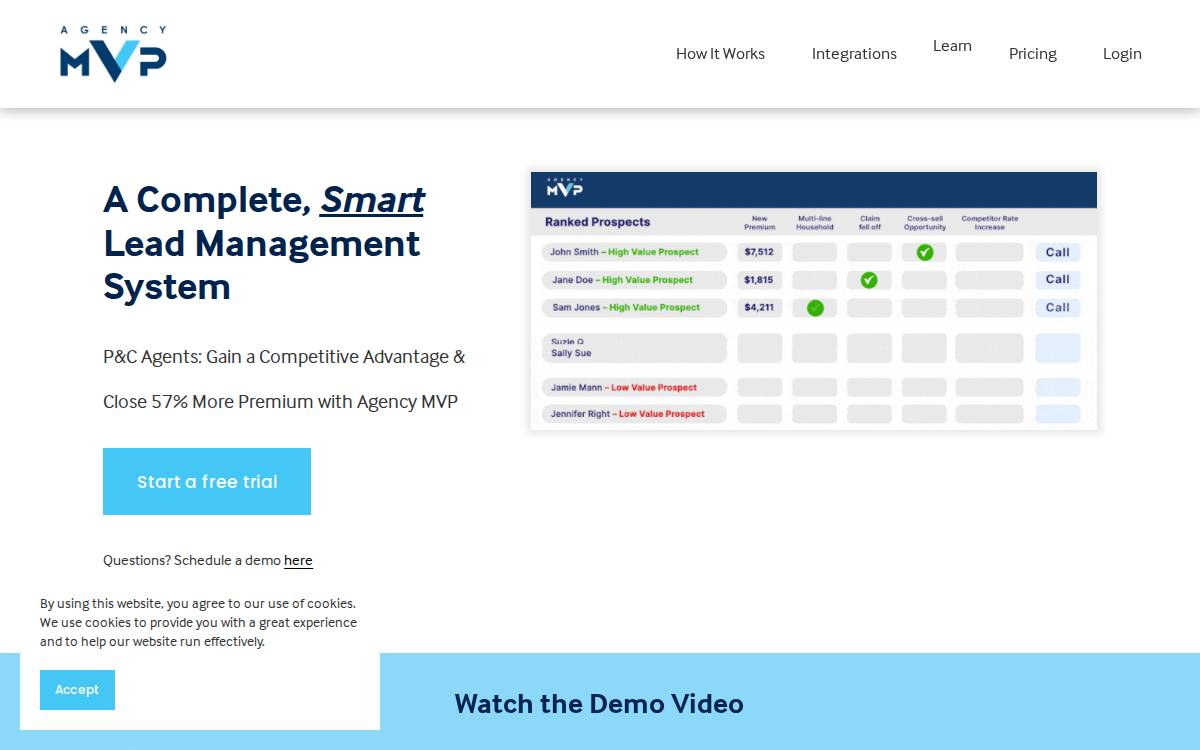Viewport: 1200px width, 750px height.
Task: Accept the cookie notice
Action: [77, 690]
